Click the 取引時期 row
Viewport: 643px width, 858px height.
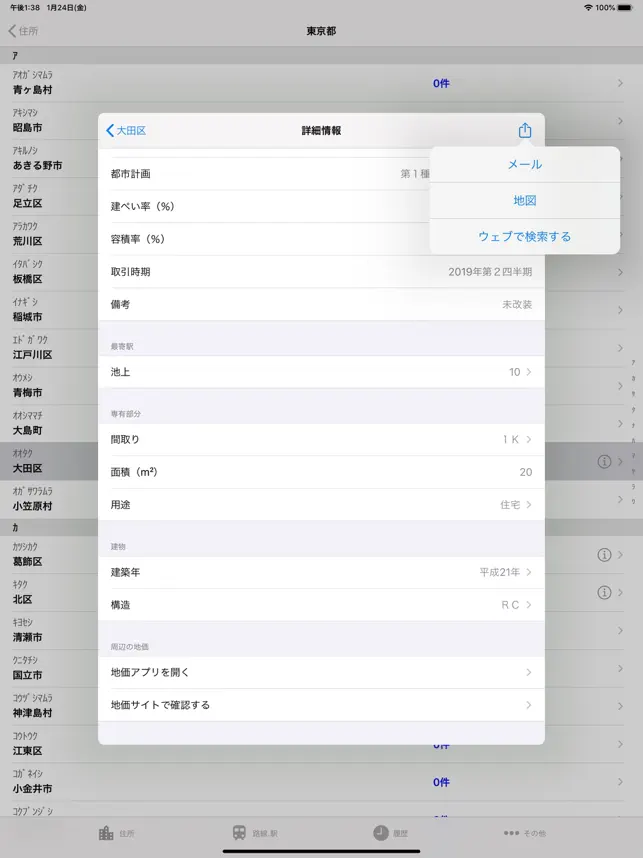[x=321, y=272]
